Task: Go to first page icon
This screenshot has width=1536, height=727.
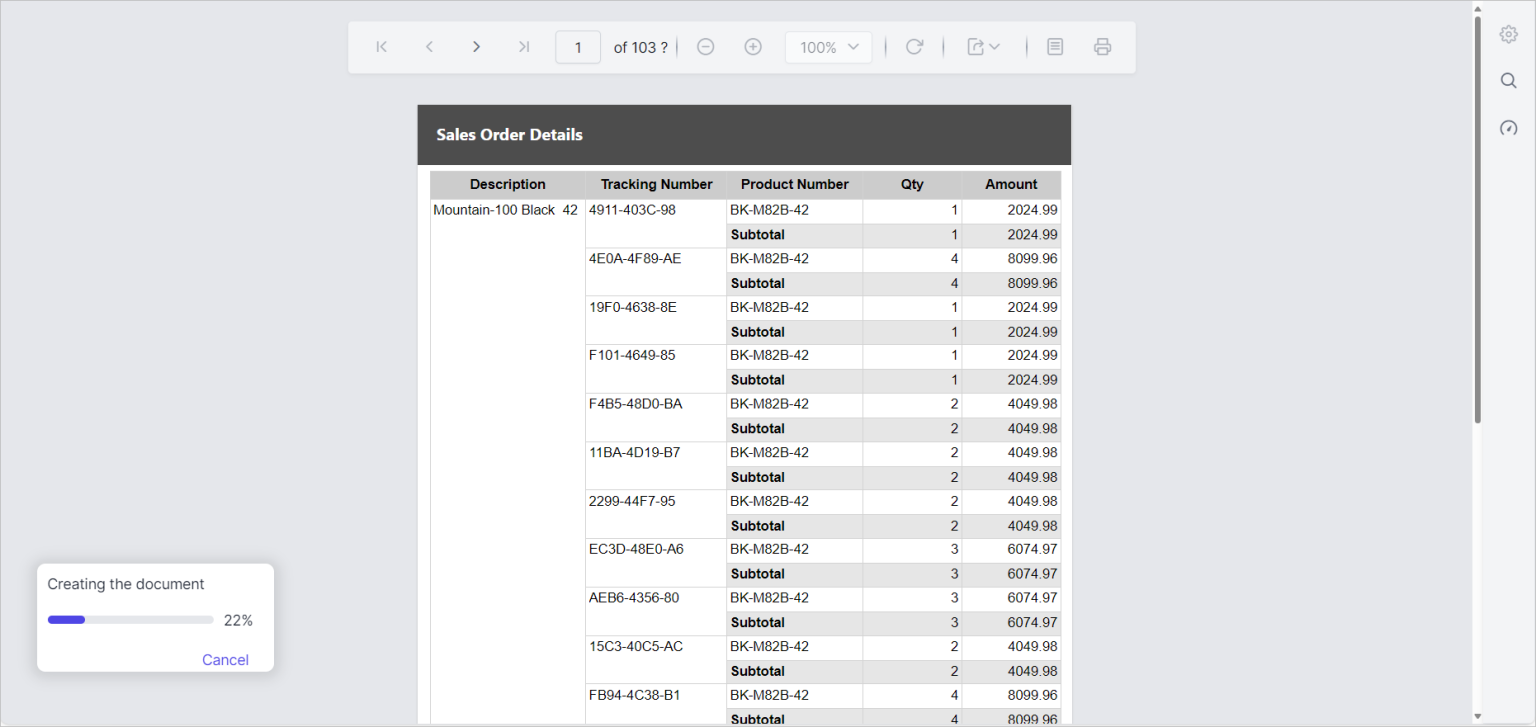Action: [381, 47]
